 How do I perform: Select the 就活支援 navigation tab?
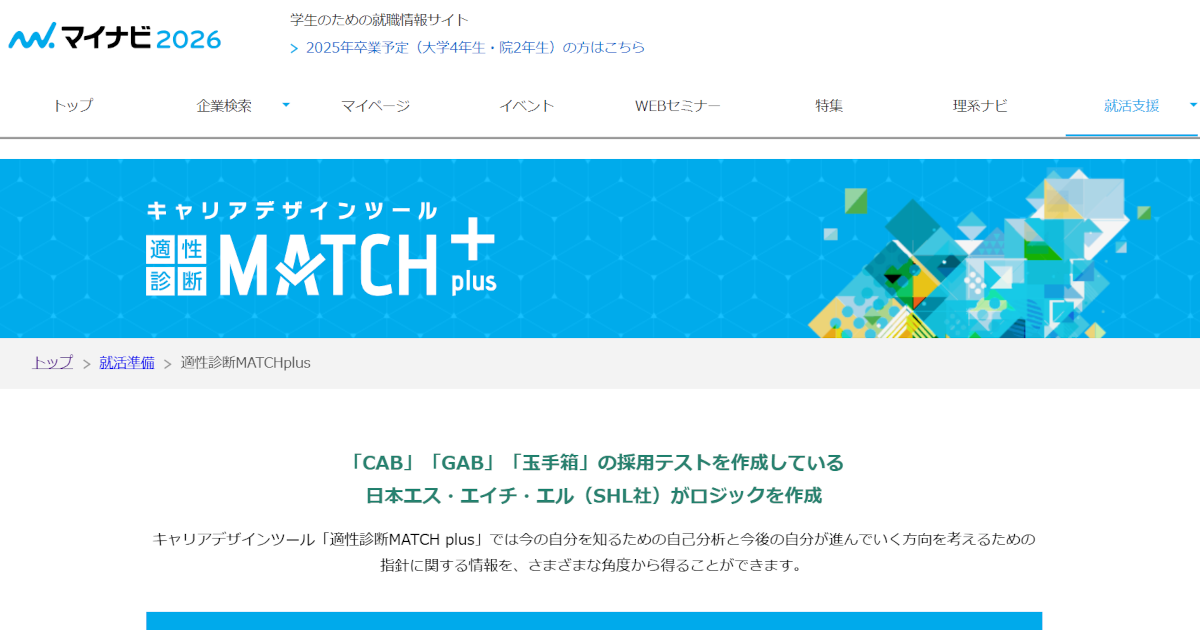point(1131,106)
